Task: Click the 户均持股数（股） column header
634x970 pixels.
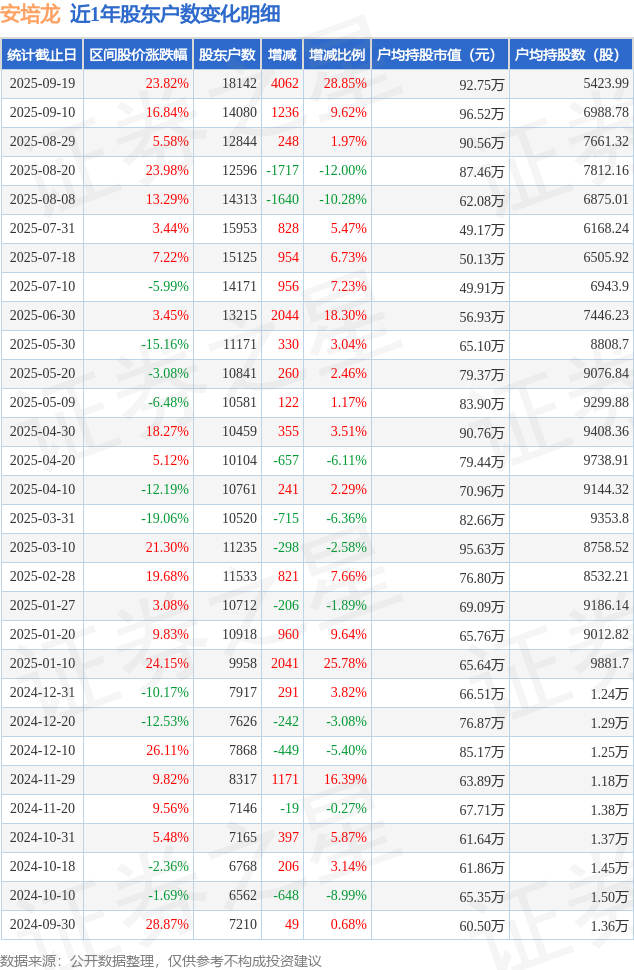Action: click(571, 55)
